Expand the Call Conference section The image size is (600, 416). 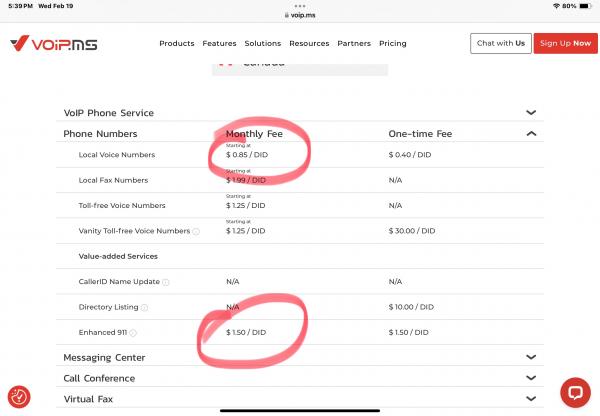pyautogui.click(x=531, y=378)
